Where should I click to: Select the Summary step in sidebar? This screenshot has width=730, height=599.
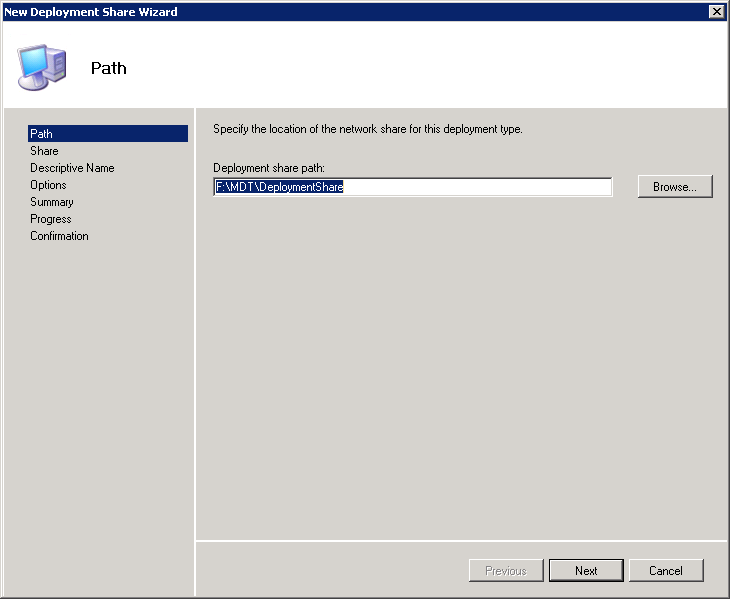click(52, 202)
